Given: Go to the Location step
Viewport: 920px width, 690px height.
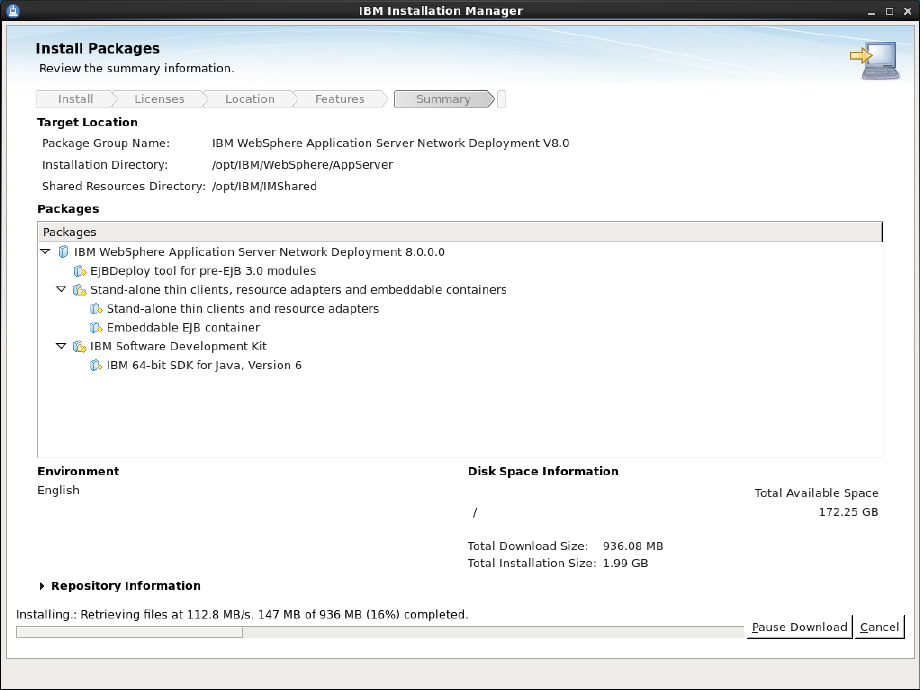Looking at the screenshot, I should (x=249, y=99).
